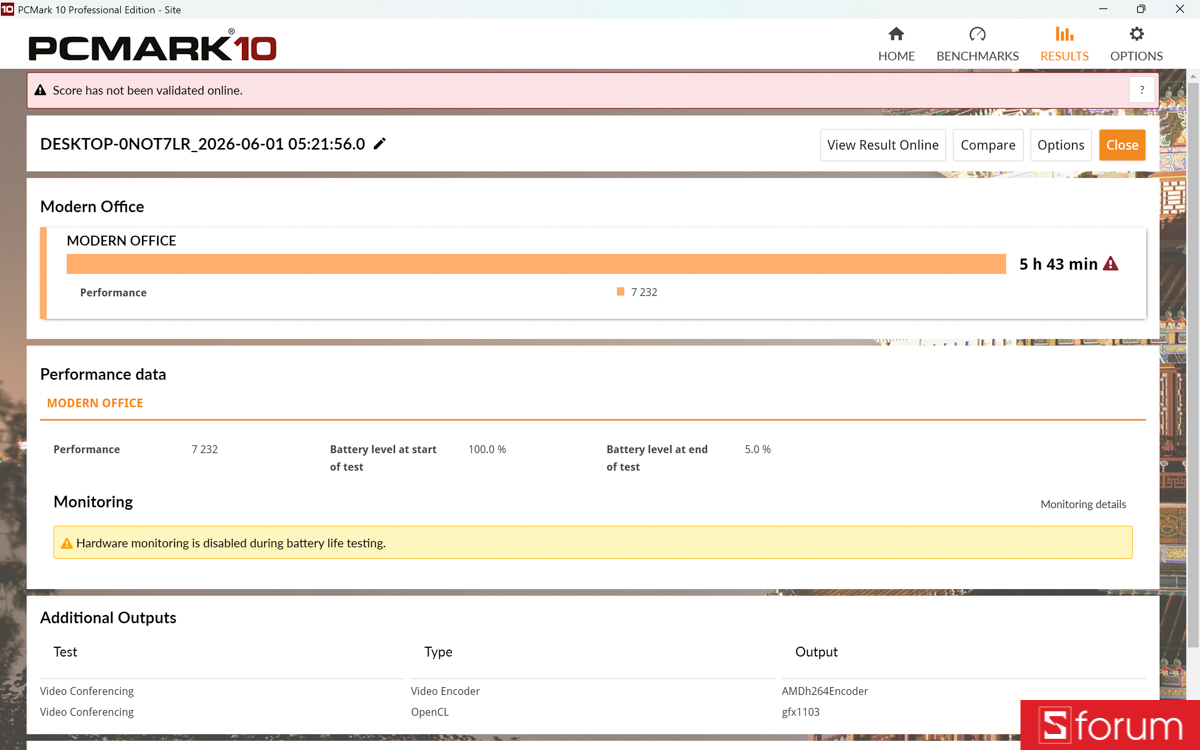Click the result name DESKTOP-0NOT7LR text

203,144
